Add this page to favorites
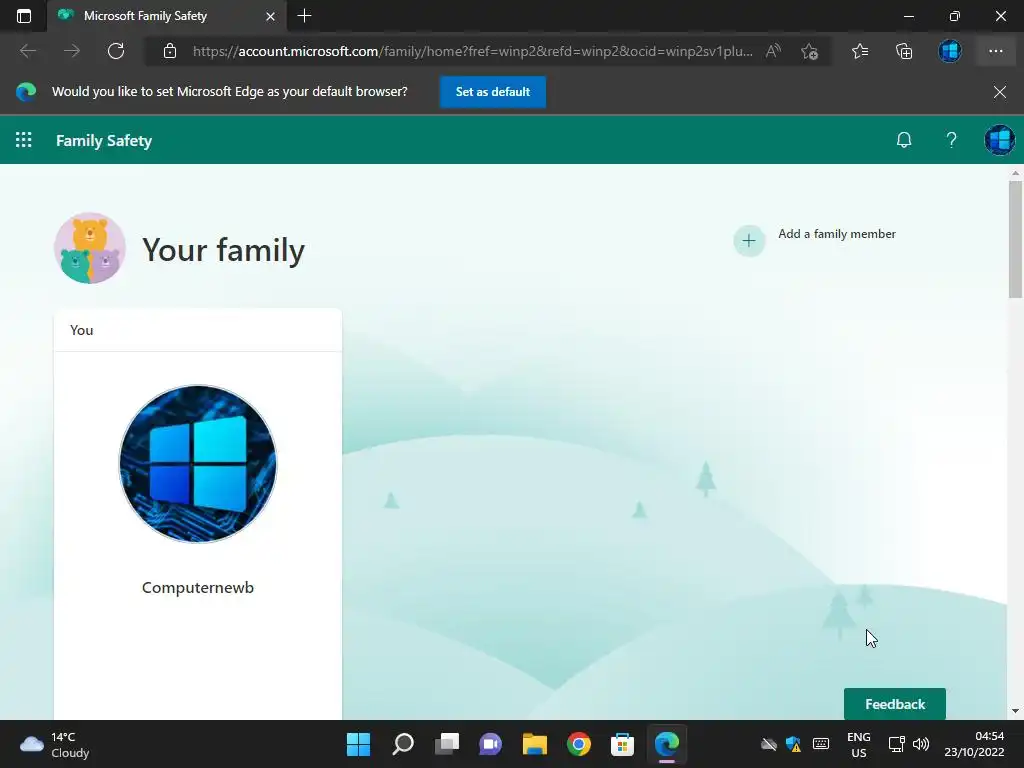 (x=810, y=51)
